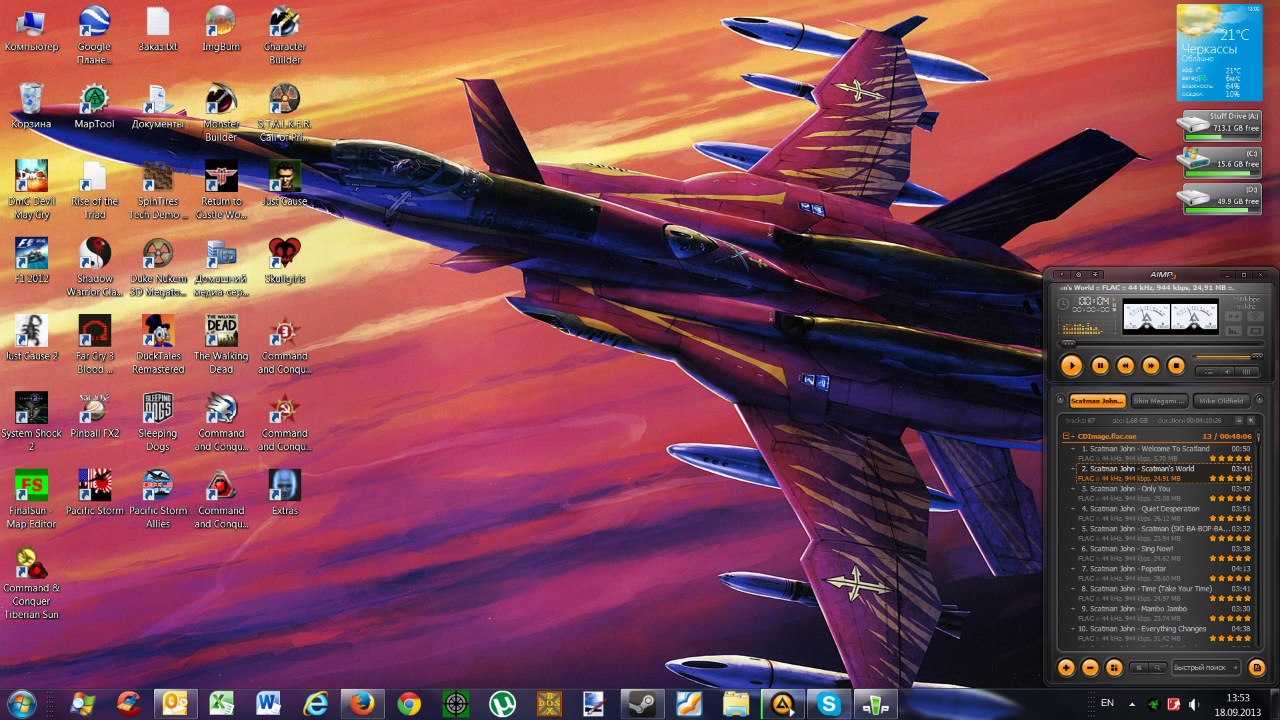The height and width of the screenshot is (720, 1280).
Task: Select the System Shock 2 icon
Action: point(31,422)
